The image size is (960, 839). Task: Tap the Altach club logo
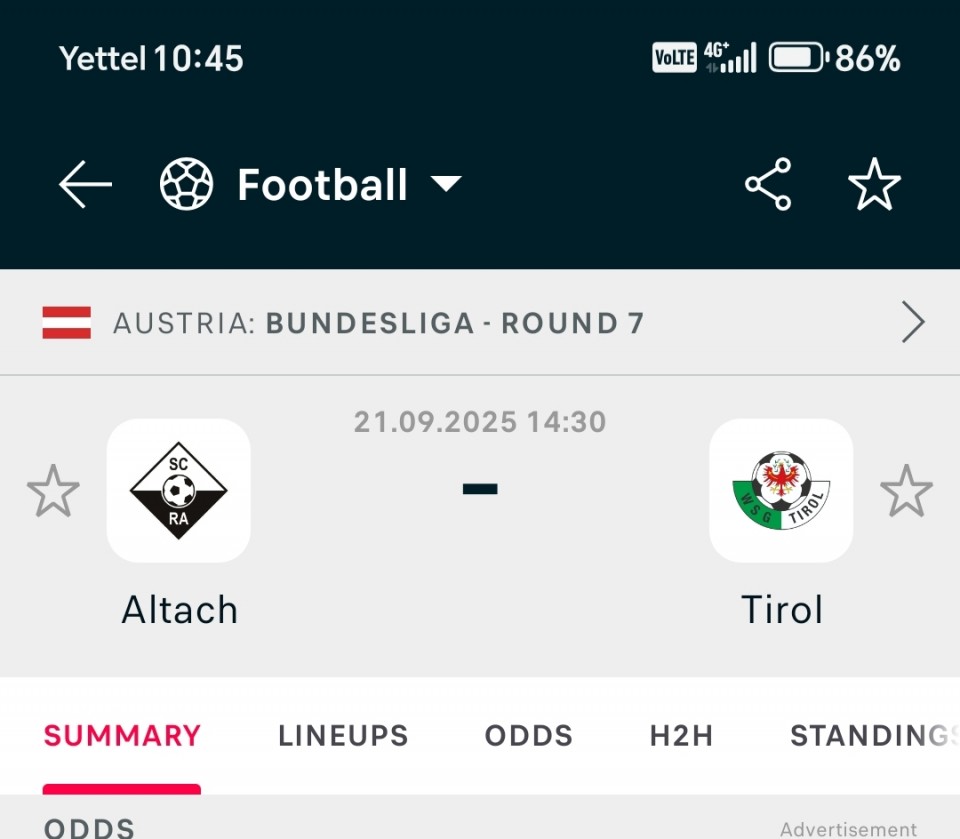click(179, 490)
